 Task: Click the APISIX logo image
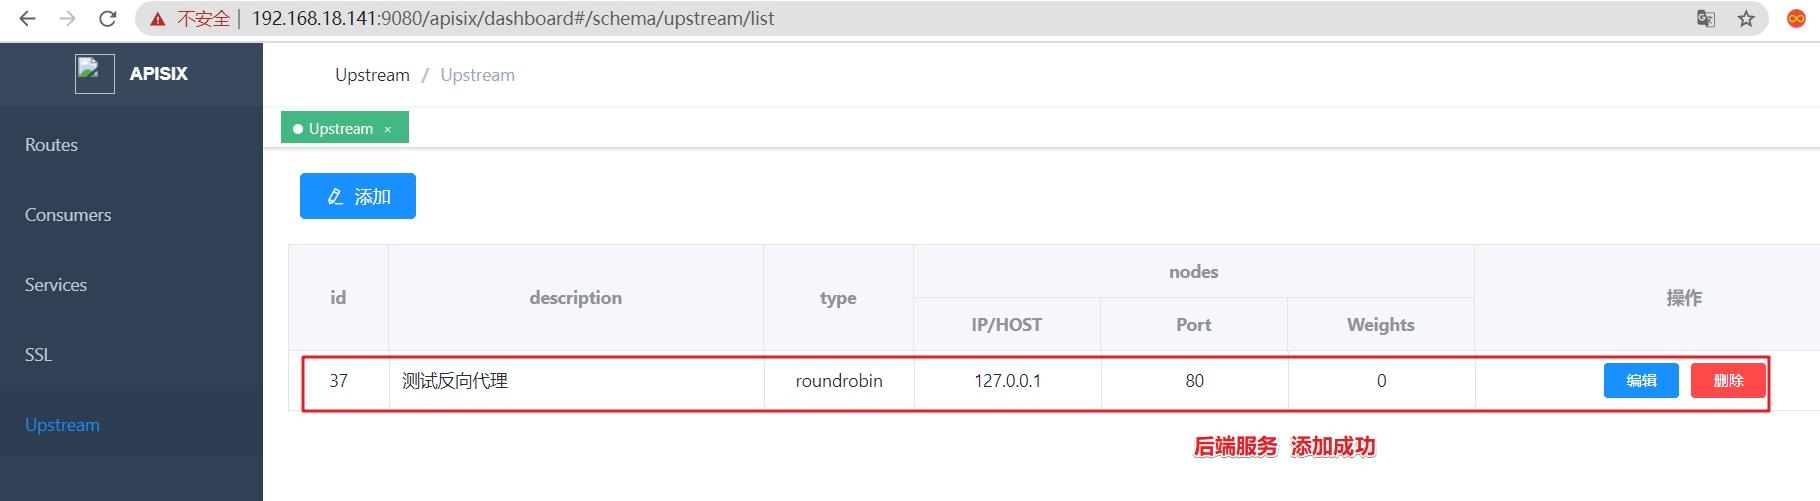pos(95,74)
